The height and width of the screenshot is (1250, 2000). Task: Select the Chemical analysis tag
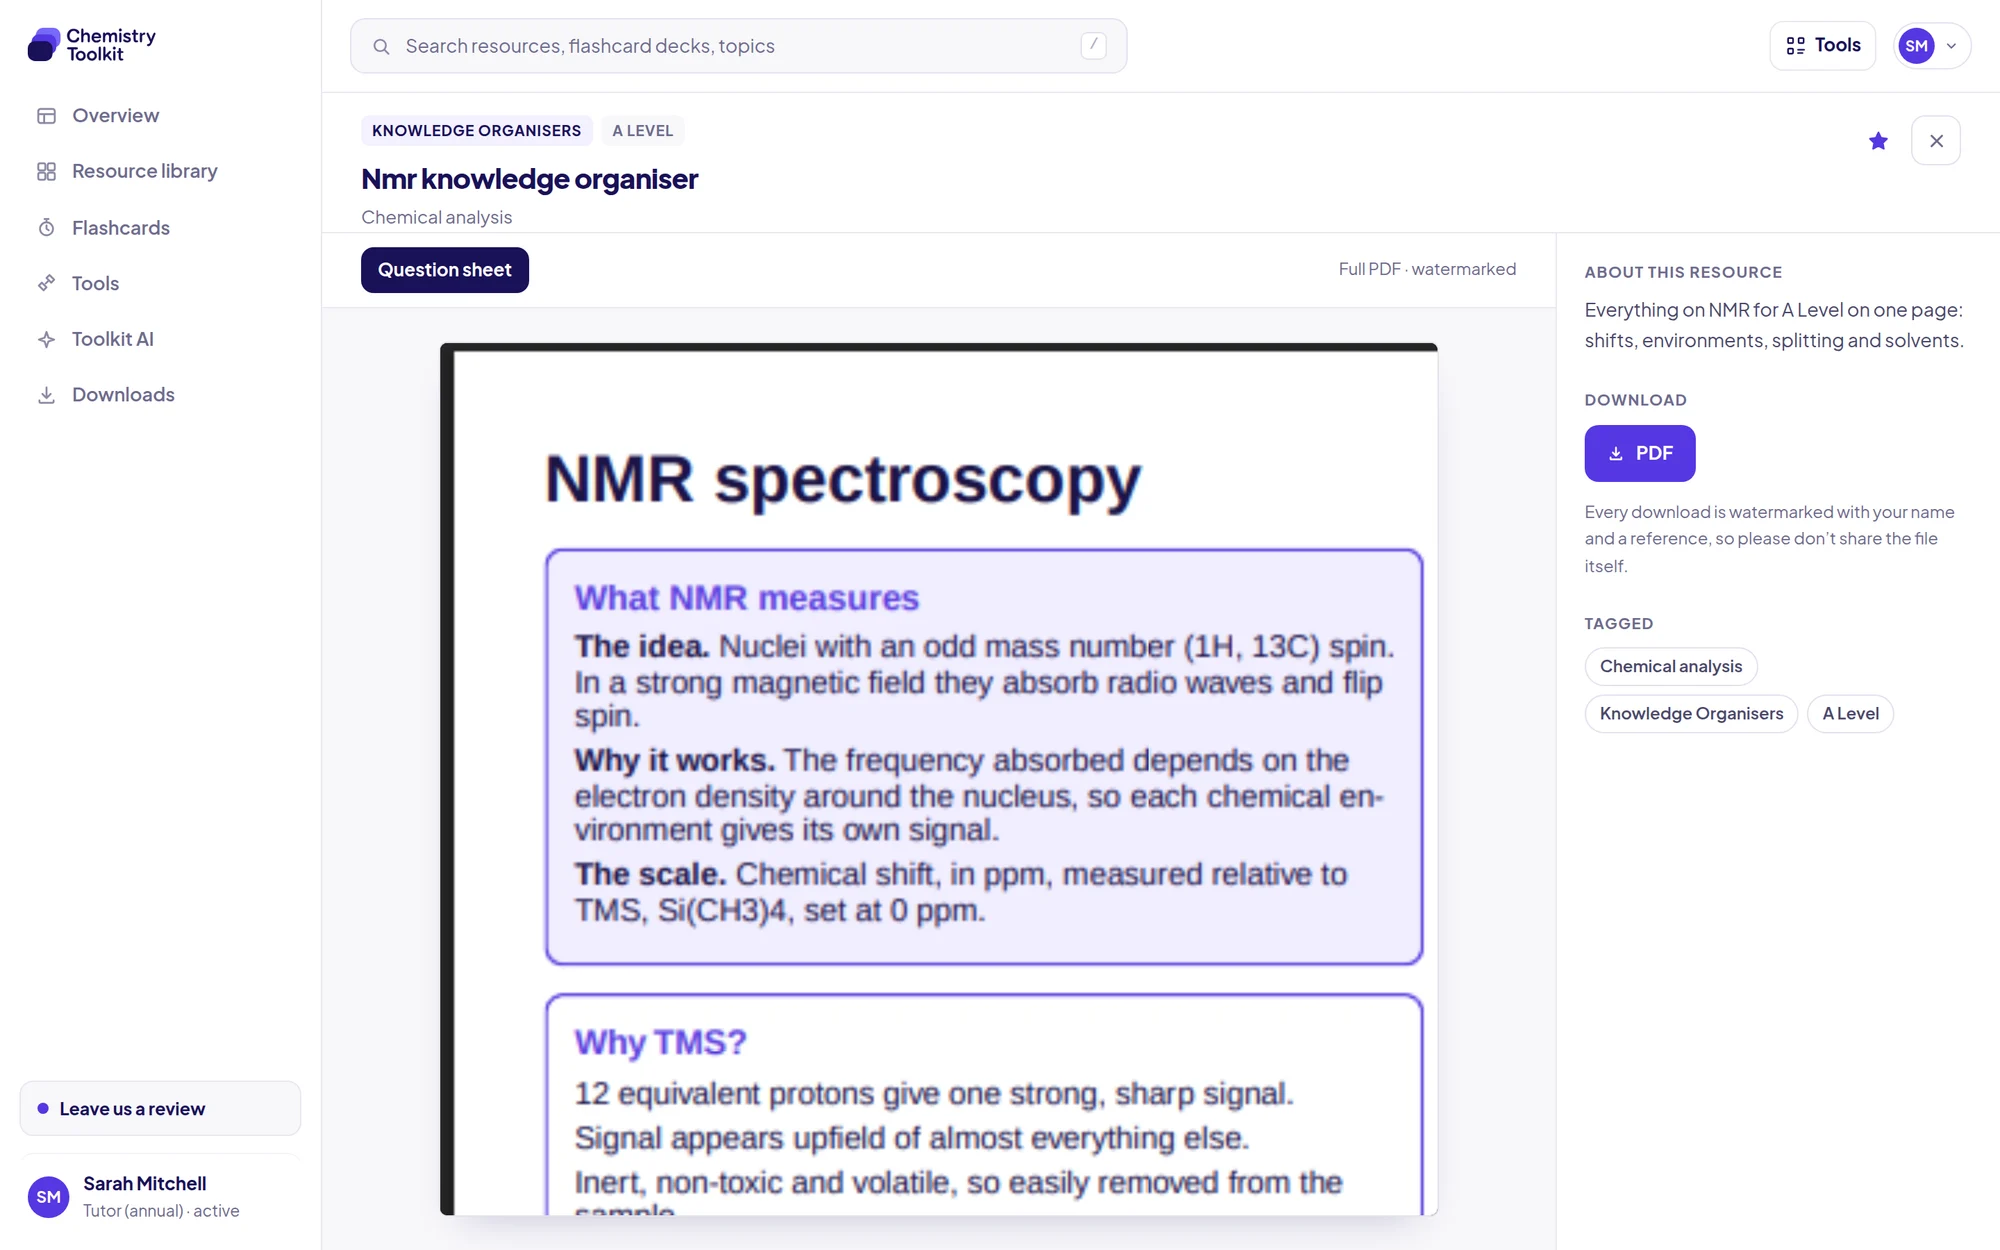(1670, 666)
